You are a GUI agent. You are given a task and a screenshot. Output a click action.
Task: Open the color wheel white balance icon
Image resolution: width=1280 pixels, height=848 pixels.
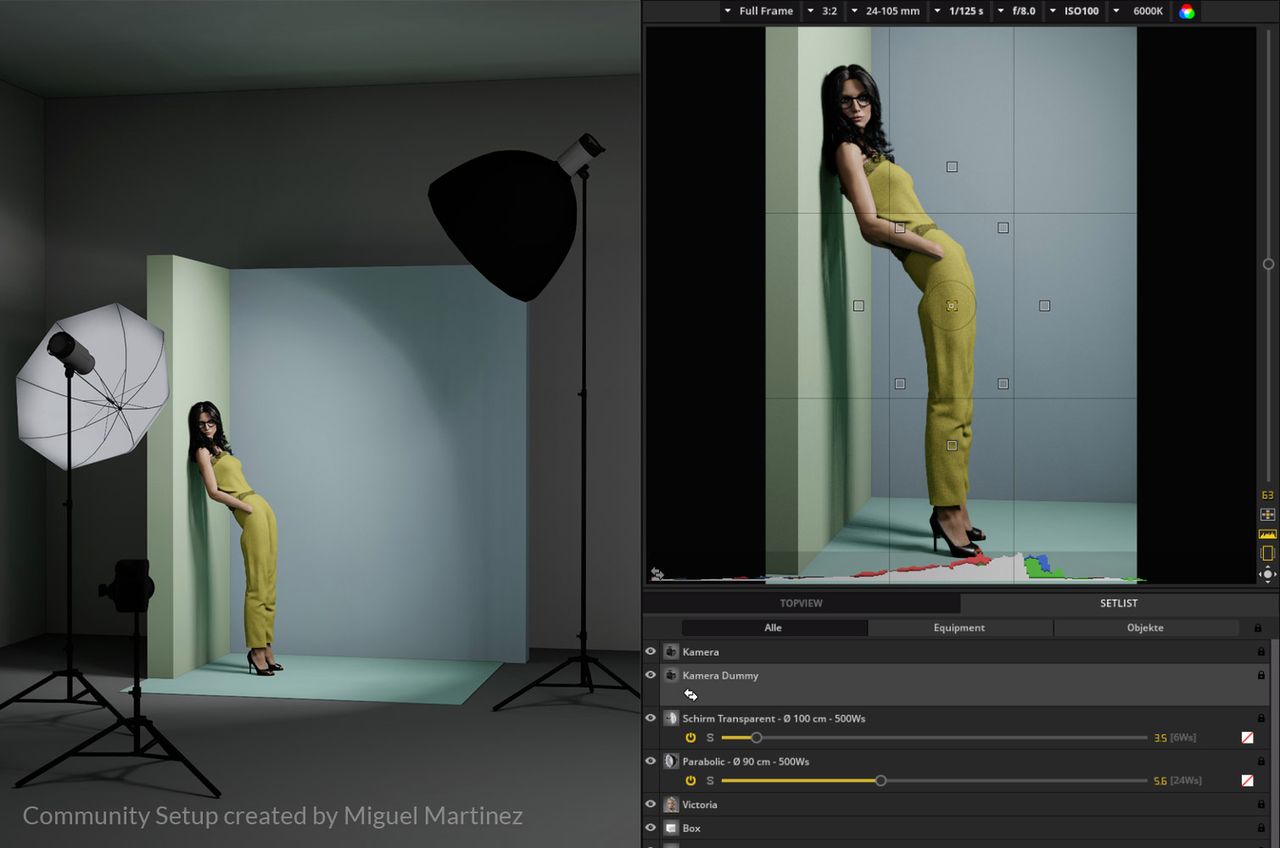click(x=1187, y=12)
